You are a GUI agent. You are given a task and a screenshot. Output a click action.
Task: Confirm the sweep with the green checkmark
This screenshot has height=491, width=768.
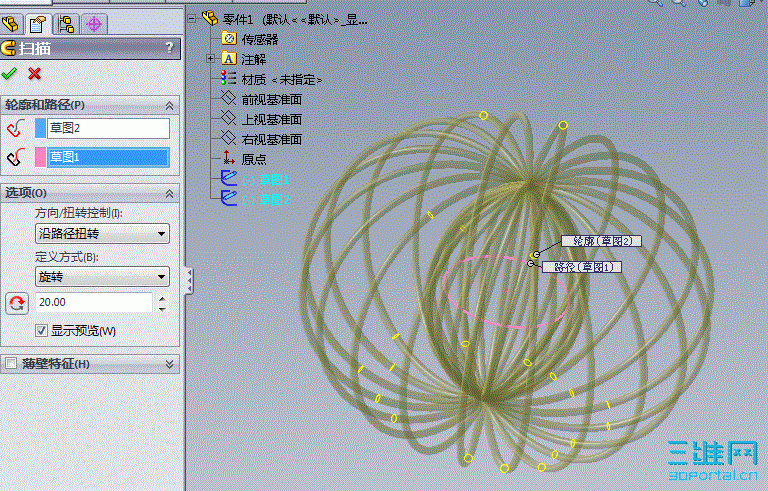[x=9, y=74]
